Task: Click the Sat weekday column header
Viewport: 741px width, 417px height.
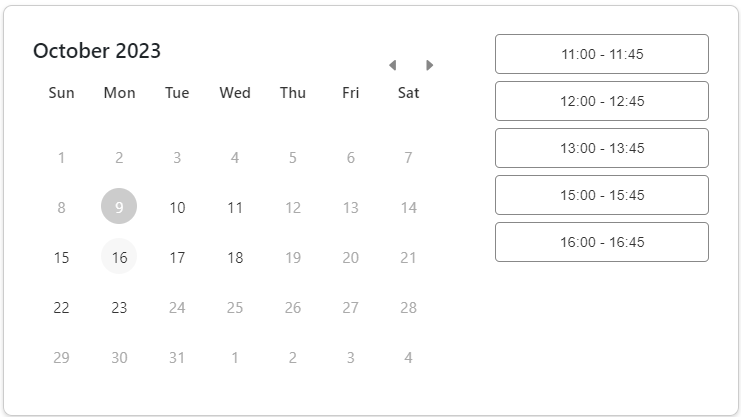Action: pyautogui.click(x=408, y=93)
